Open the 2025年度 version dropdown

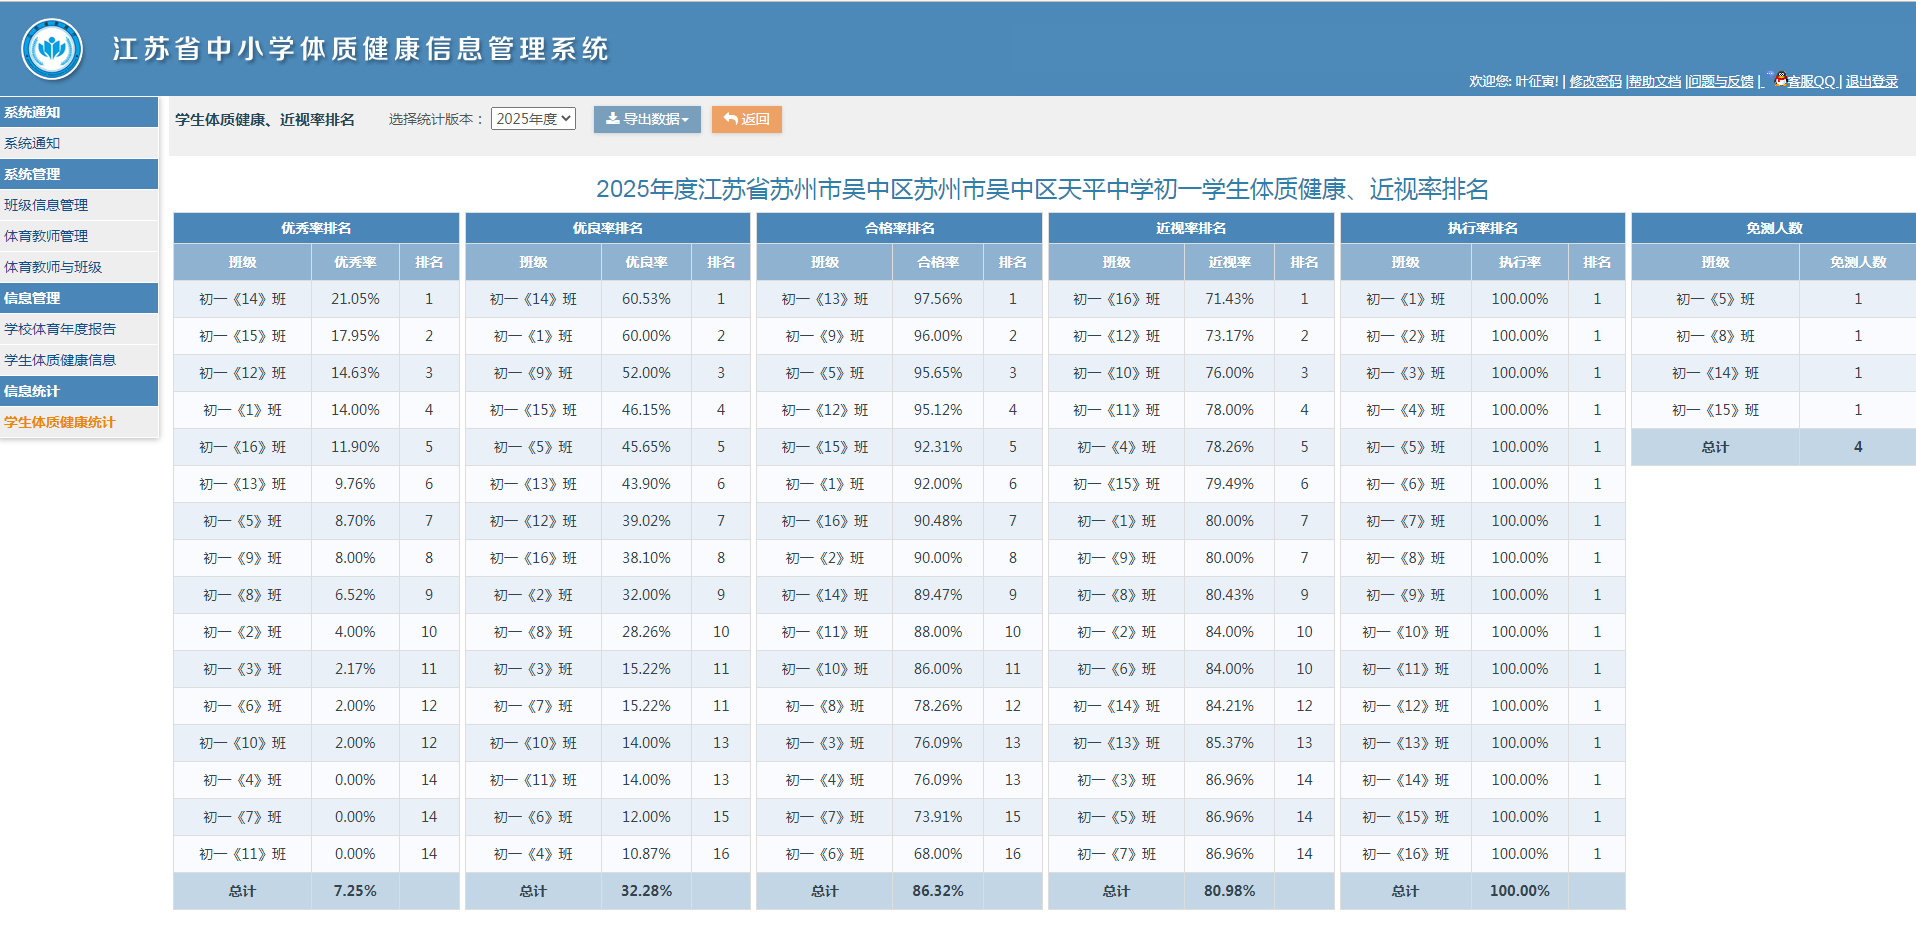click(x=533, y=119)
